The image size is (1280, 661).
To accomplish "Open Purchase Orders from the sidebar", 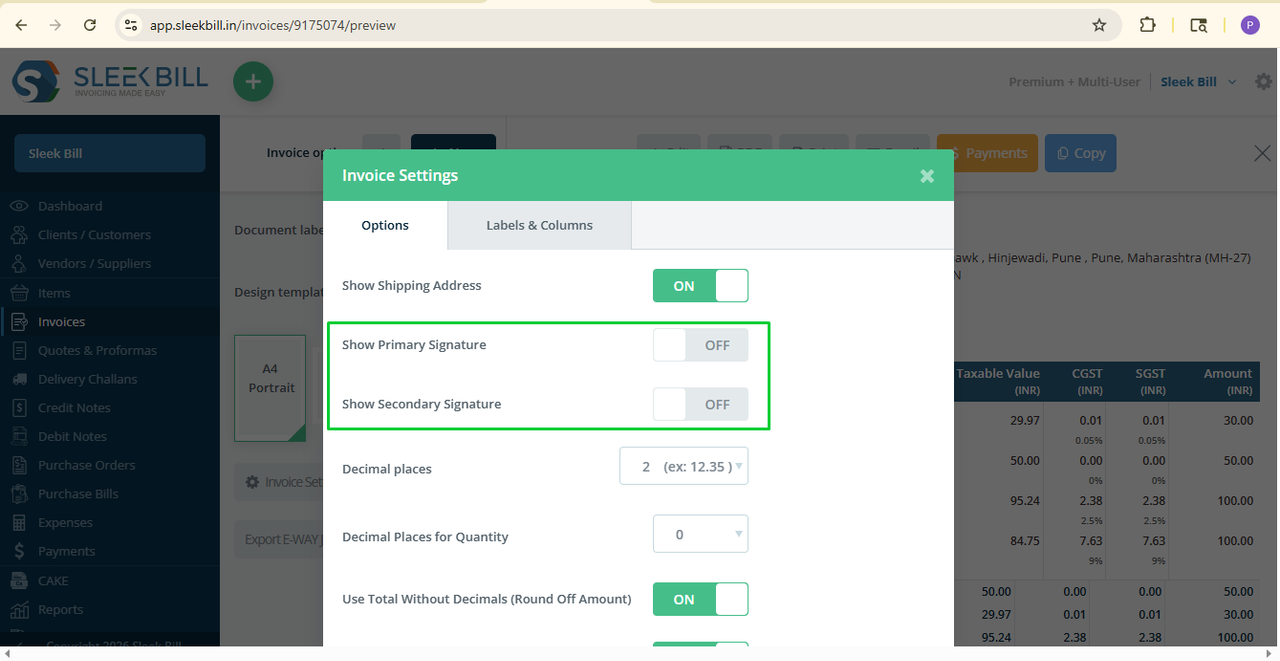I will [x=87, y=465].
